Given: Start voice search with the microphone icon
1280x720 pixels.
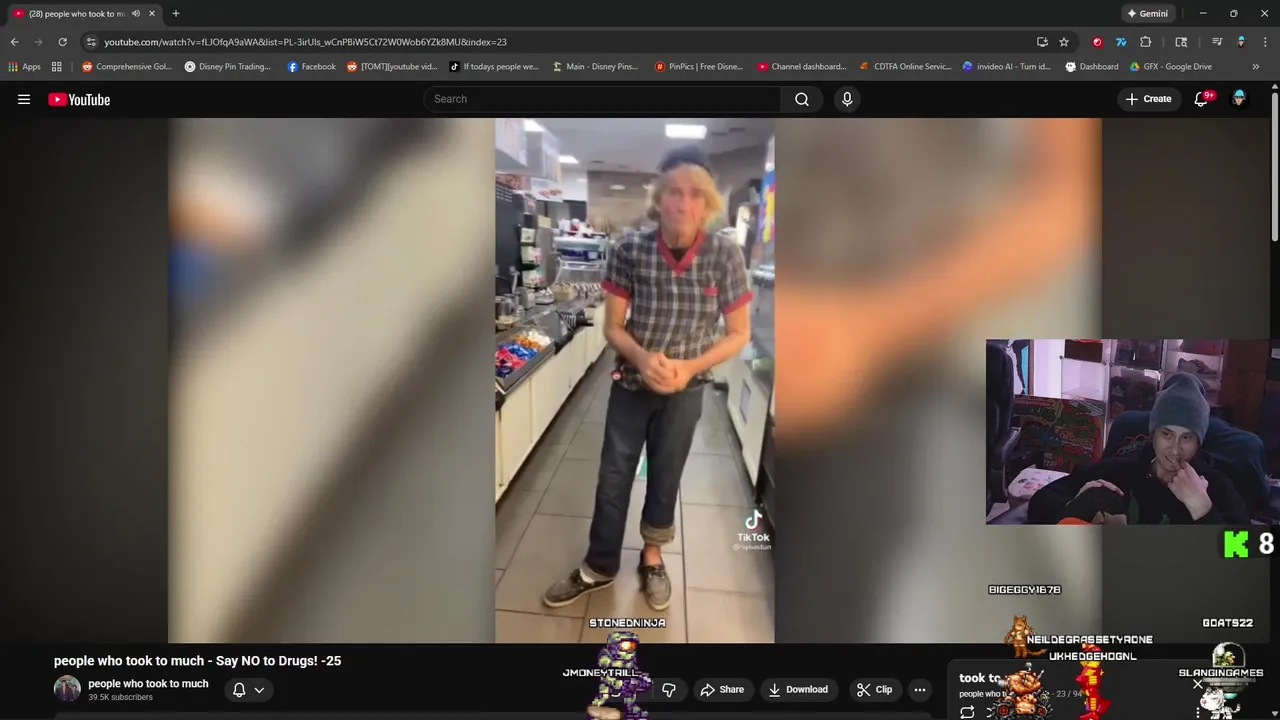Looking at the screenshot, I should point(847,99).
